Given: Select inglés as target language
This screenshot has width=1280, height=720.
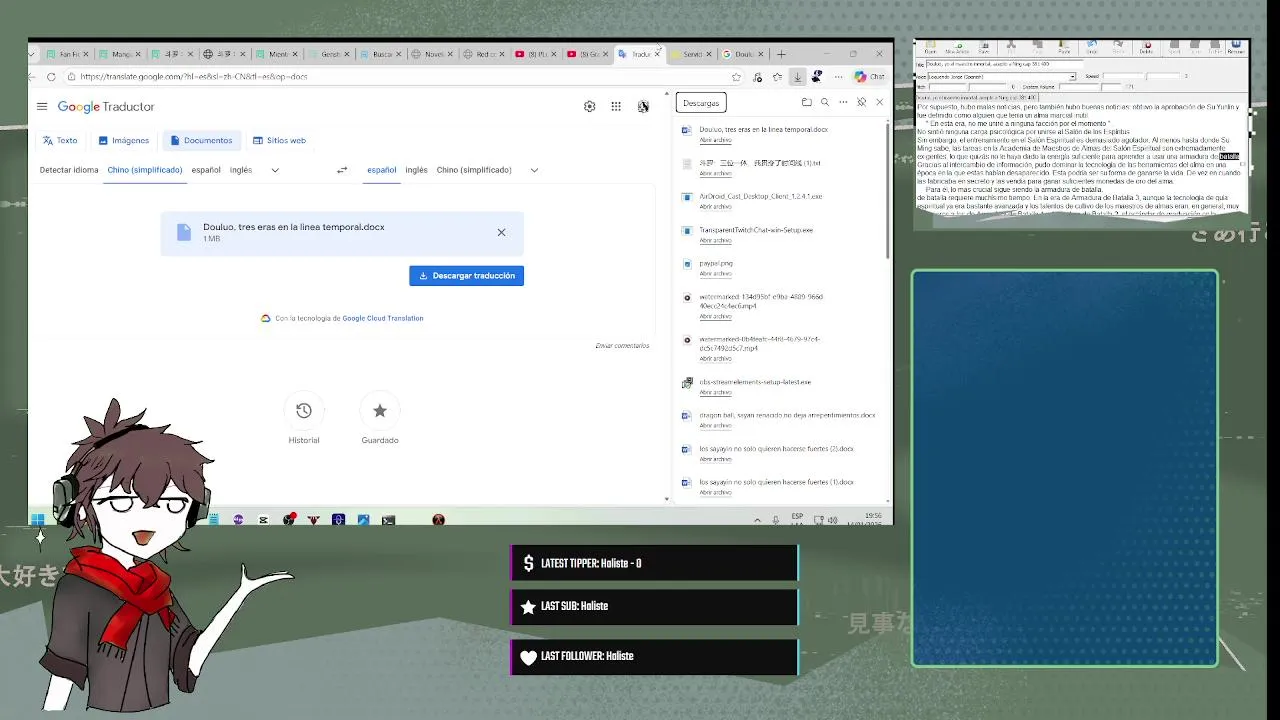Looking at the screenshot, I should (x=416, y=170).
